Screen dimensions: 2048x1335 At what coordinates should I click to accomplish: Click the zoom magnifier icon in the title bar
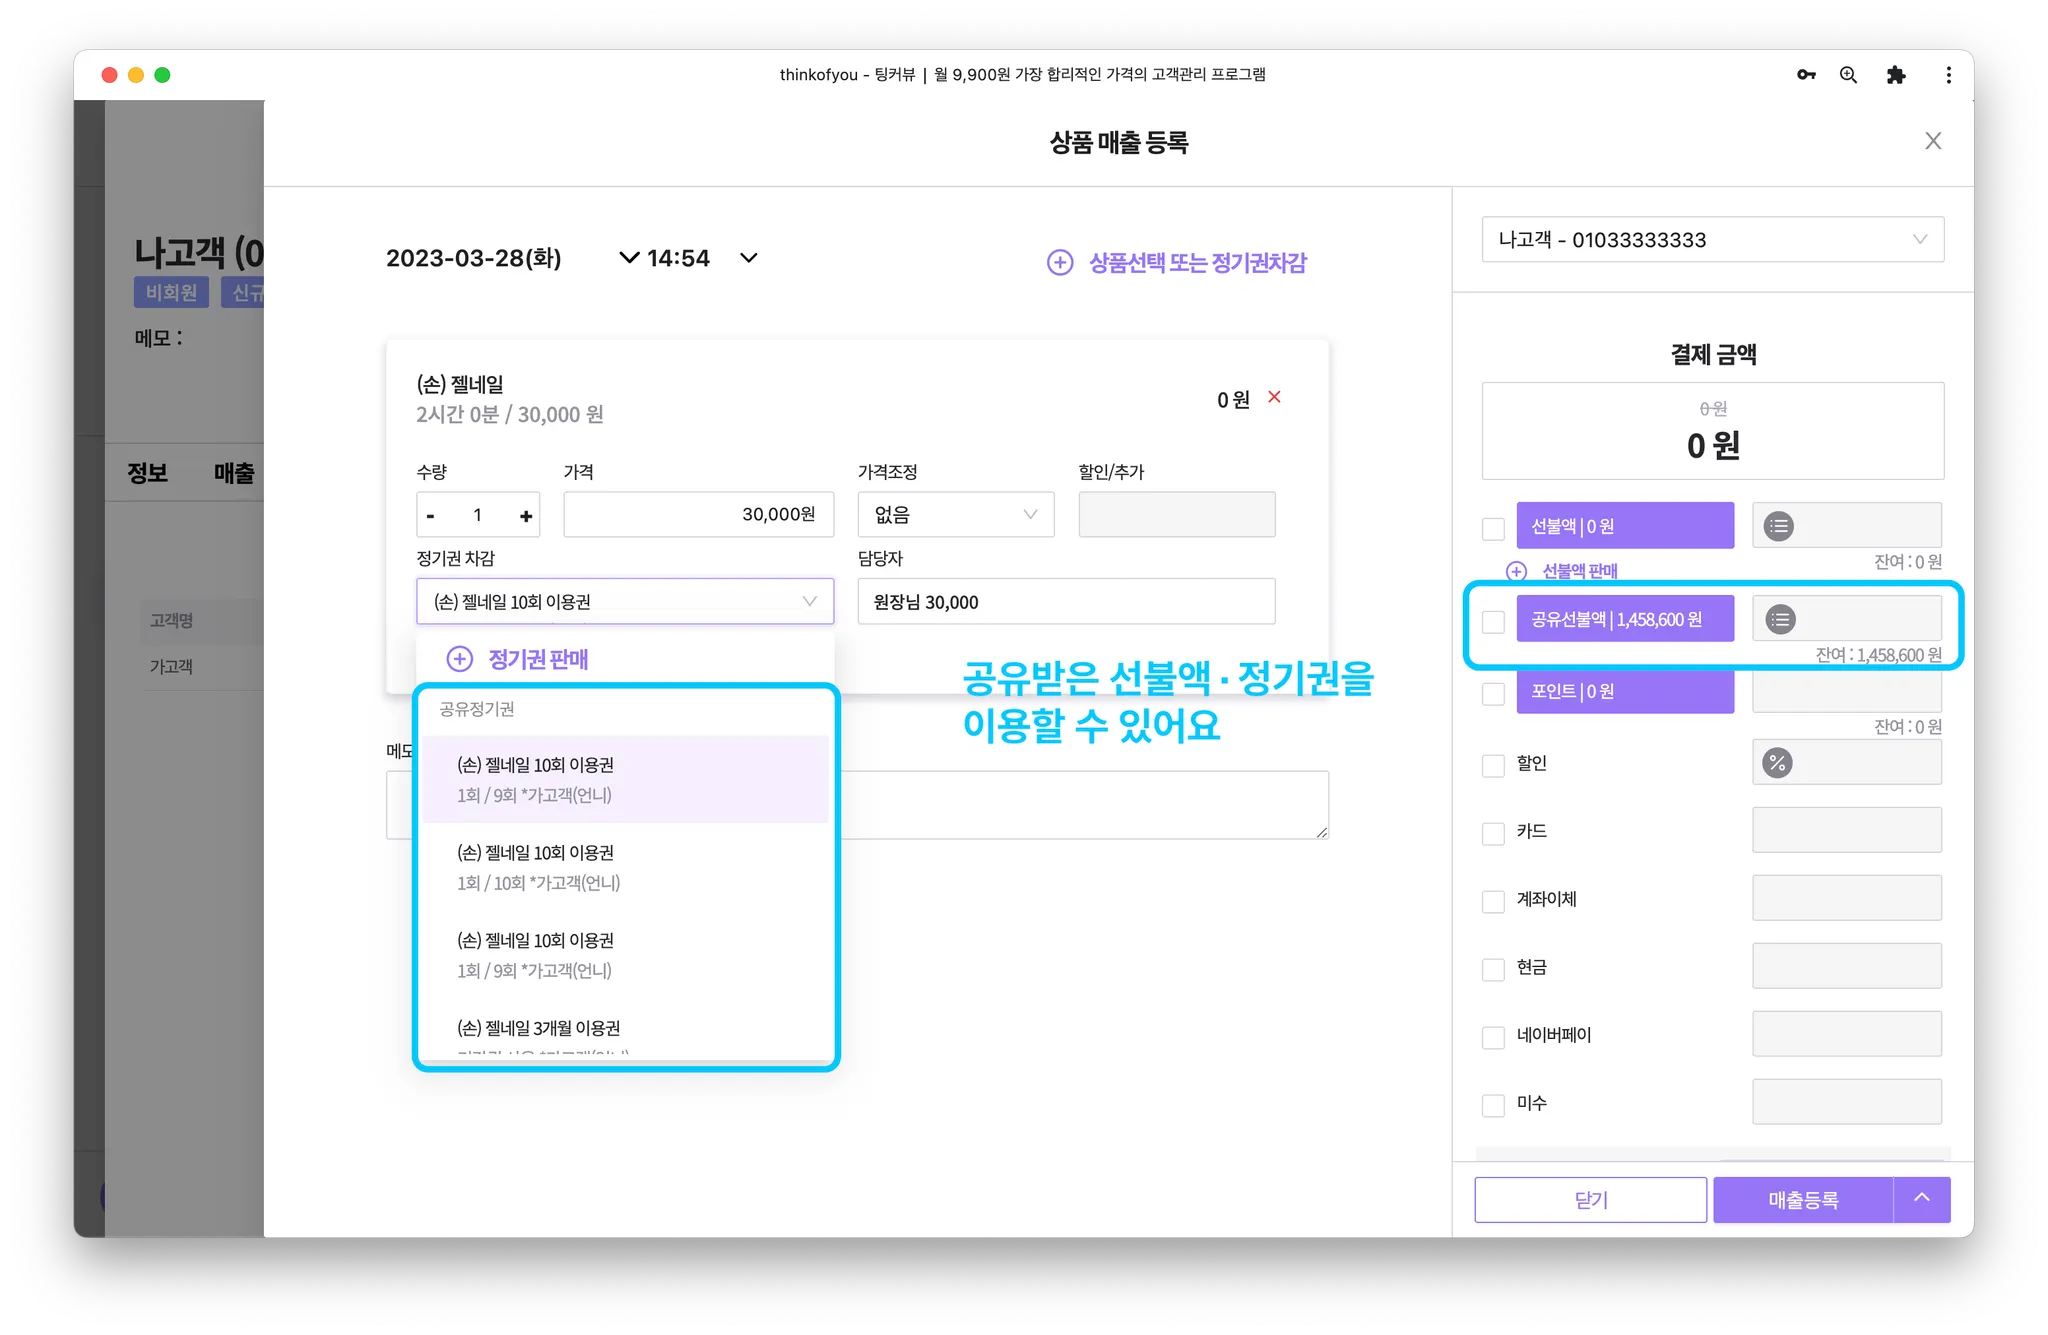pyautogui.click(x=1848, y=75)
